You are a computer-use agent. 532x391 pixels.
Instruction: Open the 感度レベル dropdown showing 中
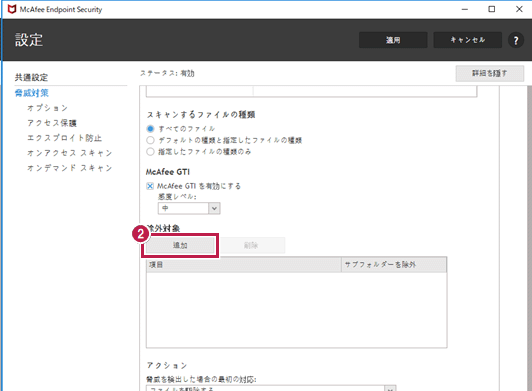click(x=189, y=208)
